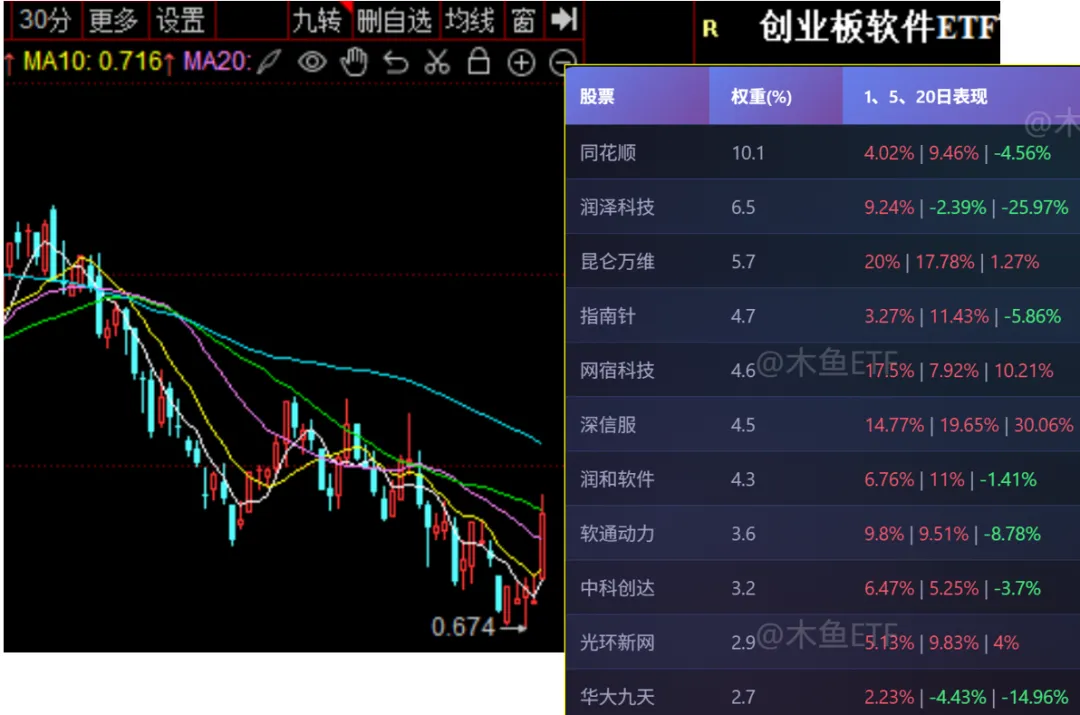1080x715 pixels.
Task: Select the 润和软件 stock row
Action: click(x=822, y=479)
